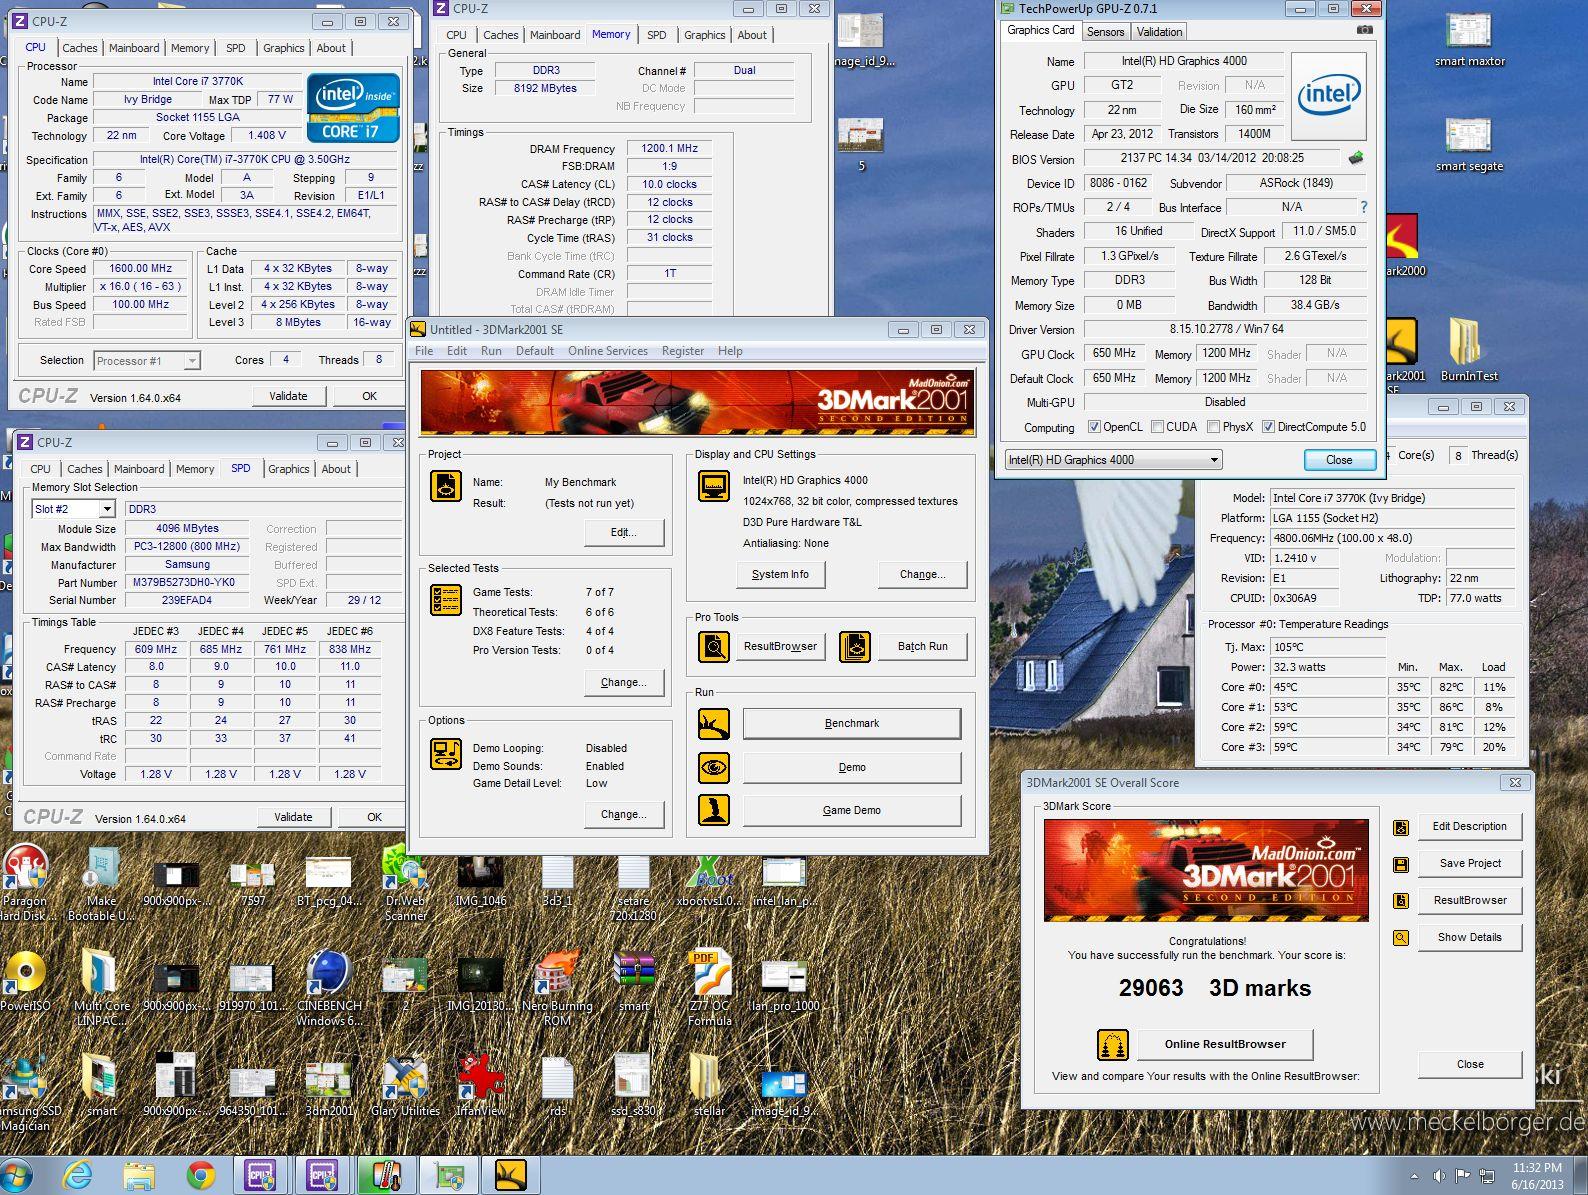Click the eye-shaped Demo icon in 3DMark2001
1588x1195 pixels.
coord(714,768)
